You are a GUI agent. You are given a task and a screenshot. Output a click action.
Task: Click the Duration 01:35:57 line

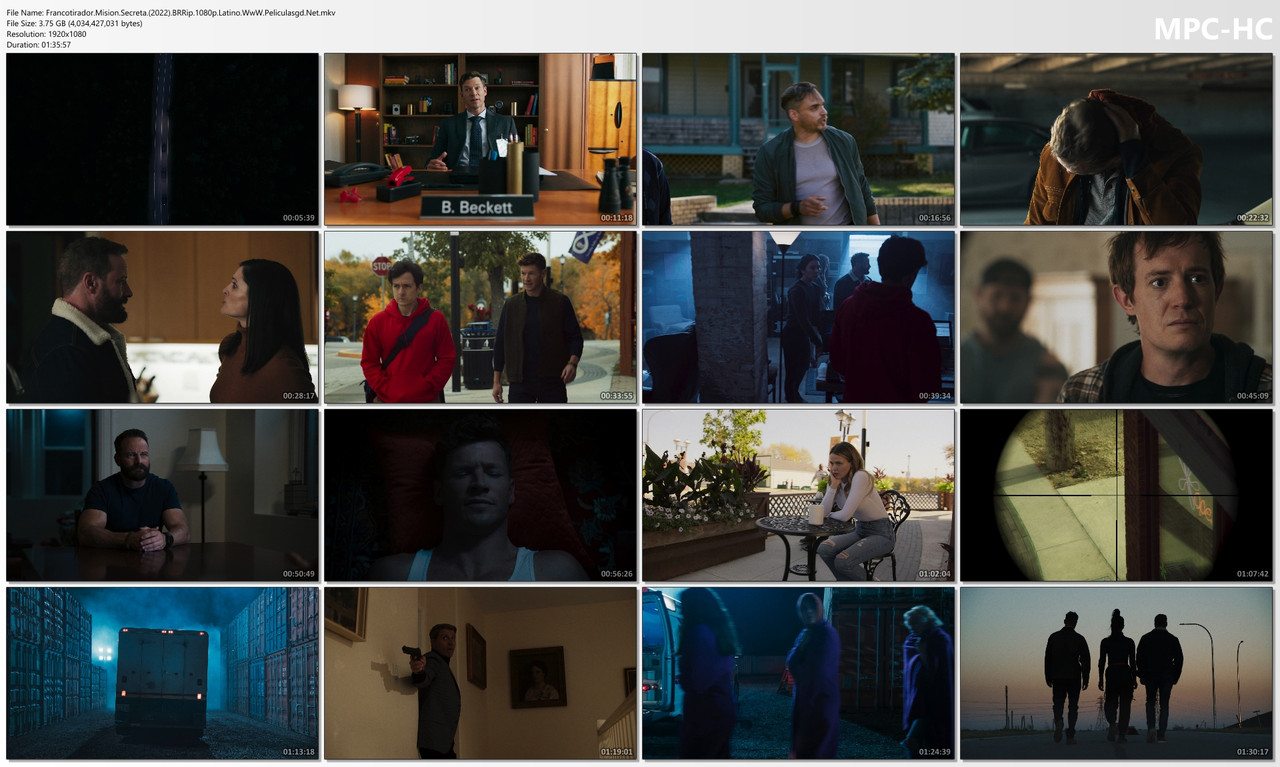(x=38, y=45)
